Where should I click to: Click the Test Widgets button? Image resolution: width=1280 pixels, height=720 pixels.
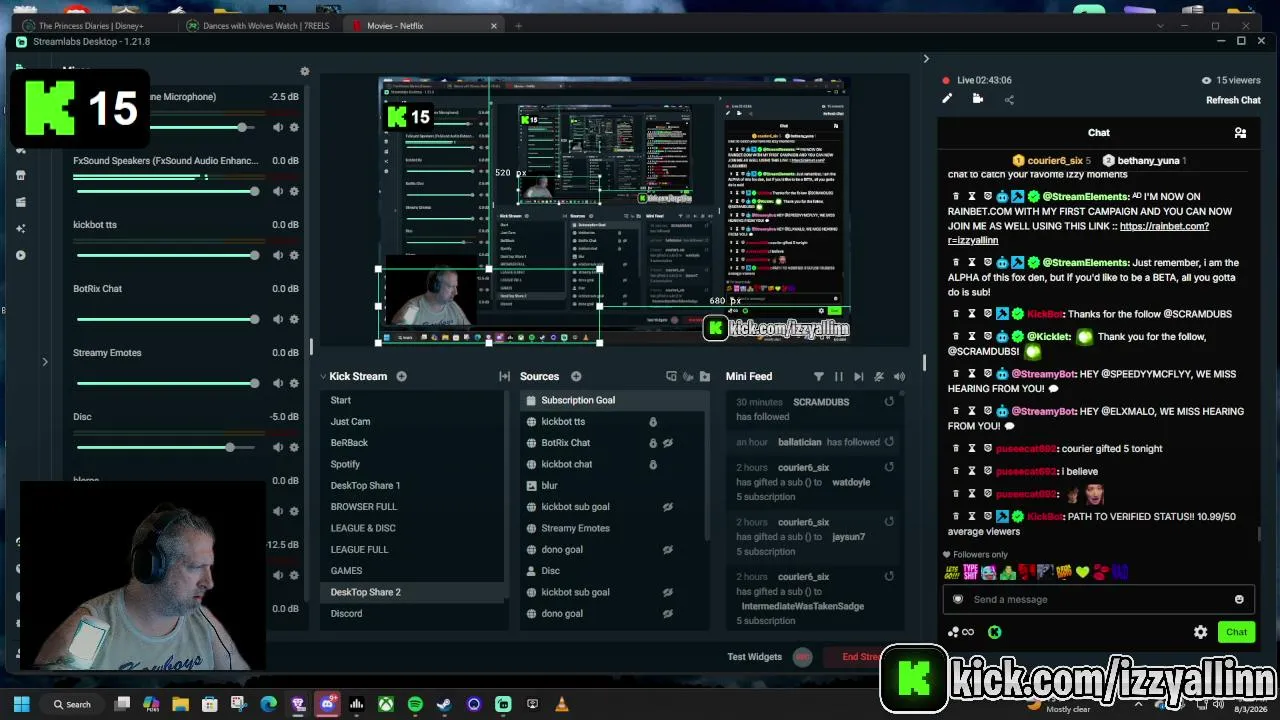[x=754, y=657]
